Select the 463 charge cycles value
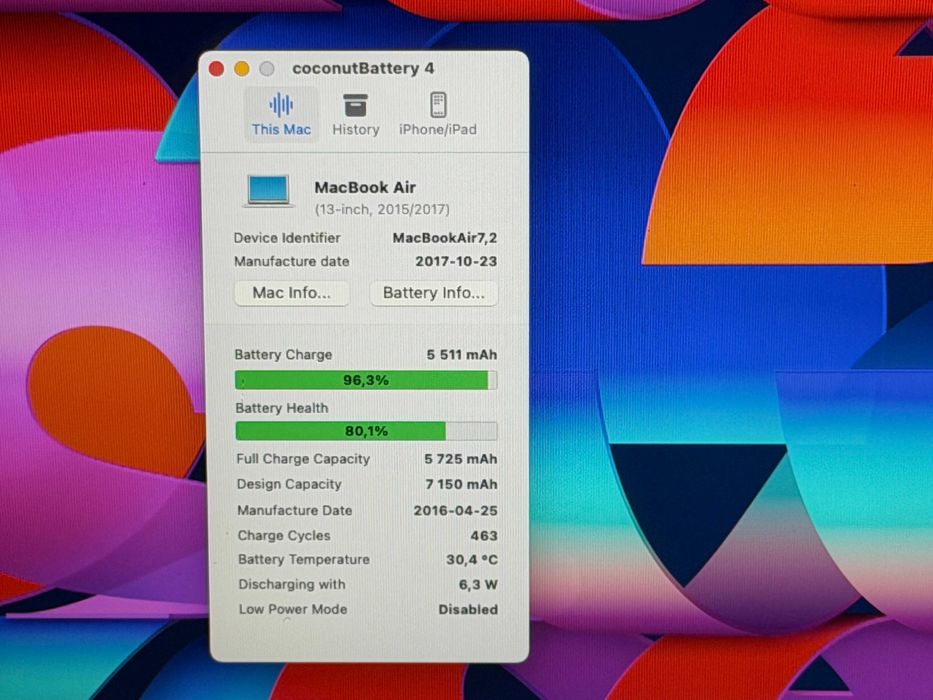 [x=484, y=536]
